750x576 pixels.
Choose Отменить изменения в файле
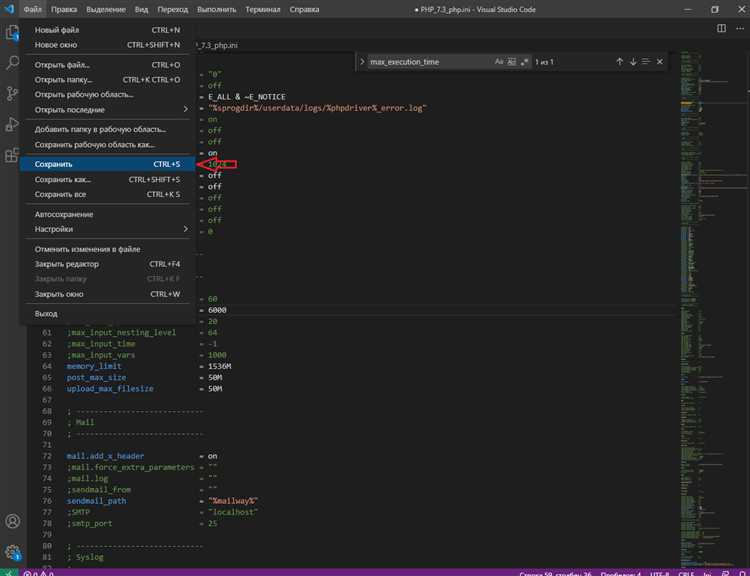pos(108,249)
